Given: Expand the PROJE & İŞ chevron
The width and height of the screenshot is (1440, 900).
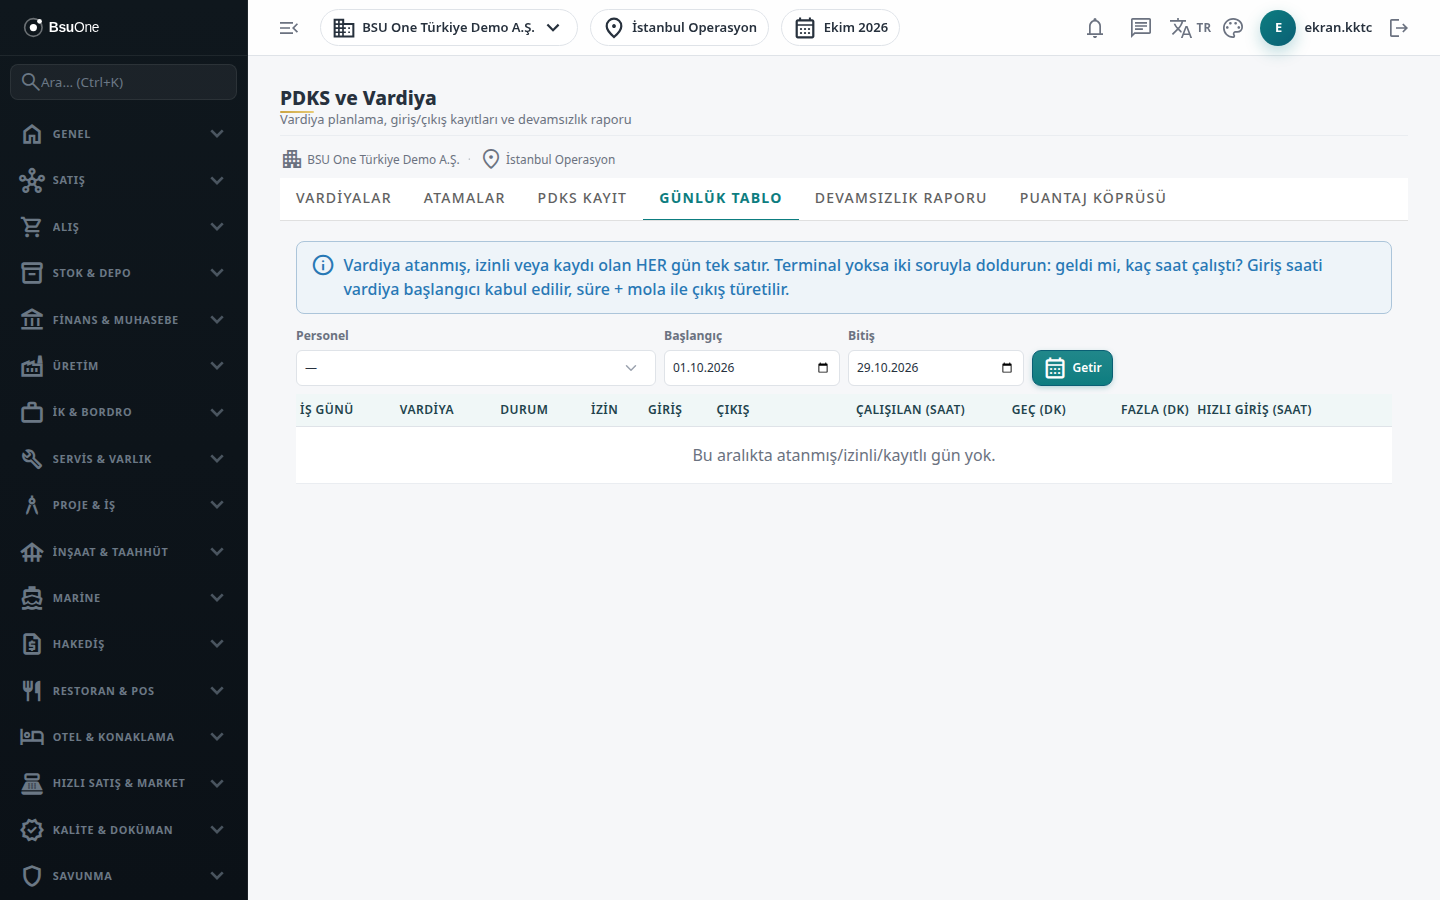Looking at the screenshot, I should click(217, 505).
